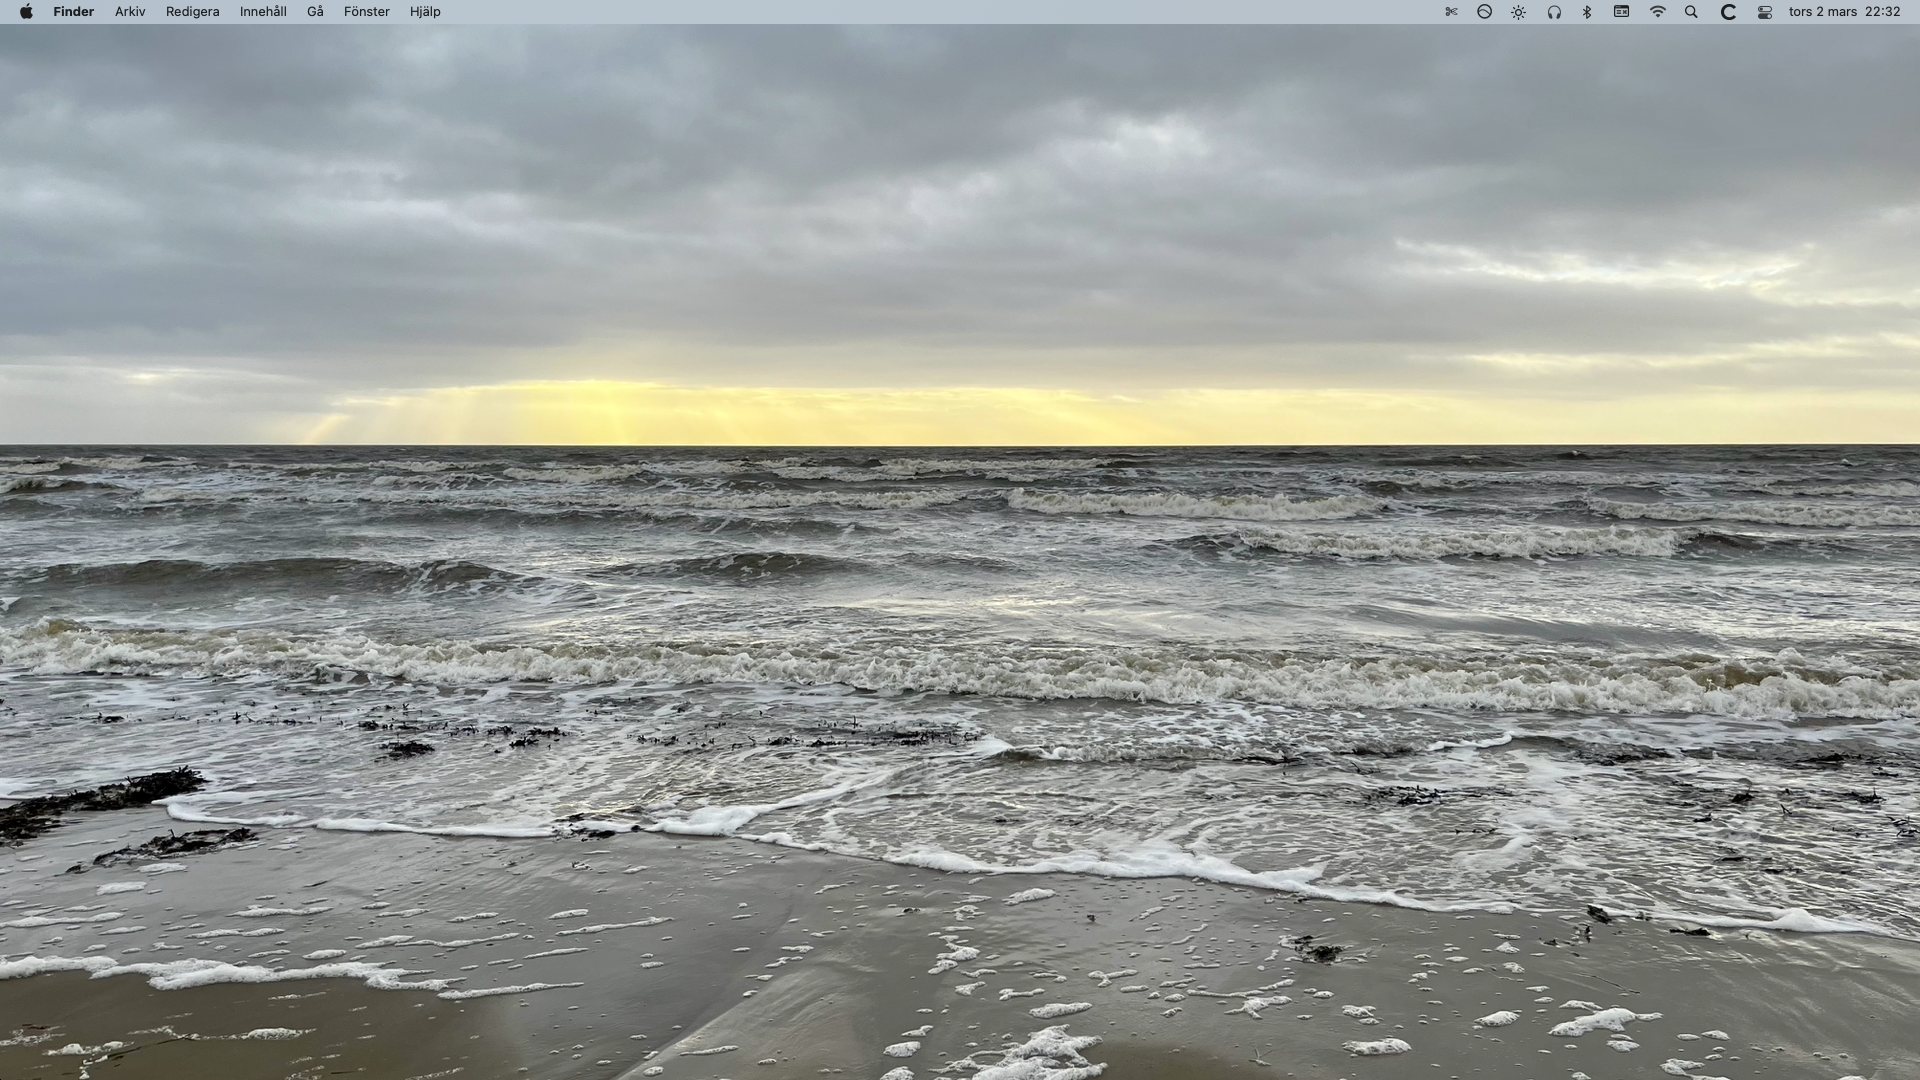The image size is (1920, 1080).
Task: Open the Fönster menu
Action: pyautogui.click(x=366, y=12)
